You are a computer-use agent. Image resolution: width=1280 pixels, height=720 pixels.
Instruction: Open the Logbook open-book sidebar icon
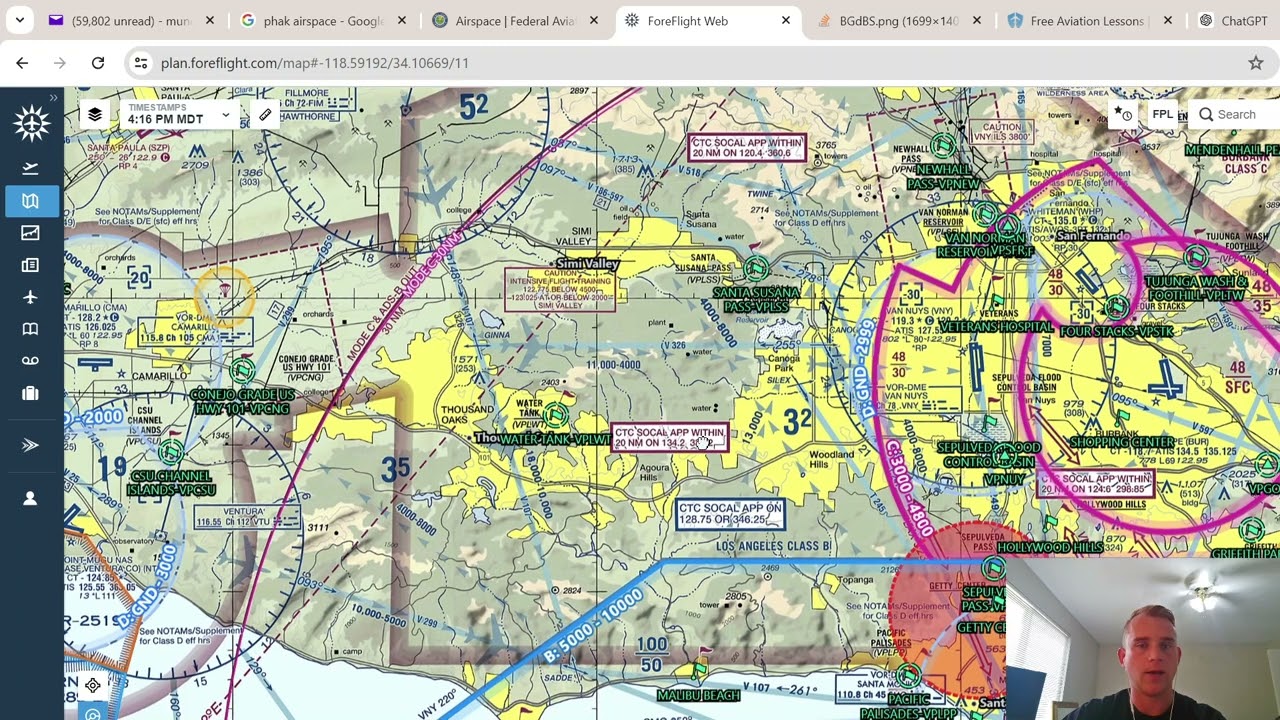coord(30,329)
